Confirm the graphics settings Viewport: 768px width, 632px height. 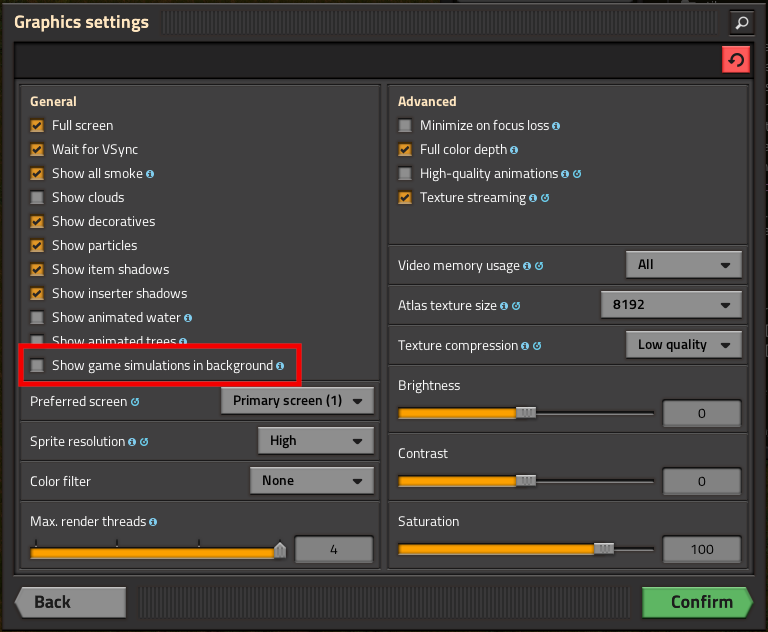pos(697,602)
